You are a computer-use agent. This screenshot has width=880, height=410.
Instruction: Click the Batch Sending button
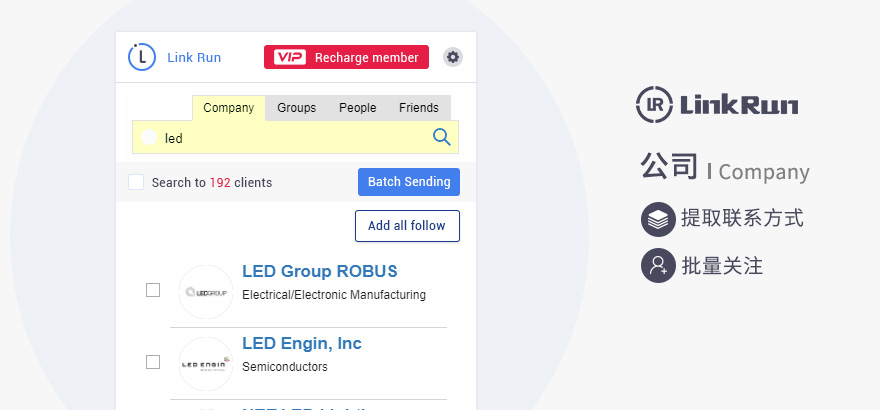point(409,182)
